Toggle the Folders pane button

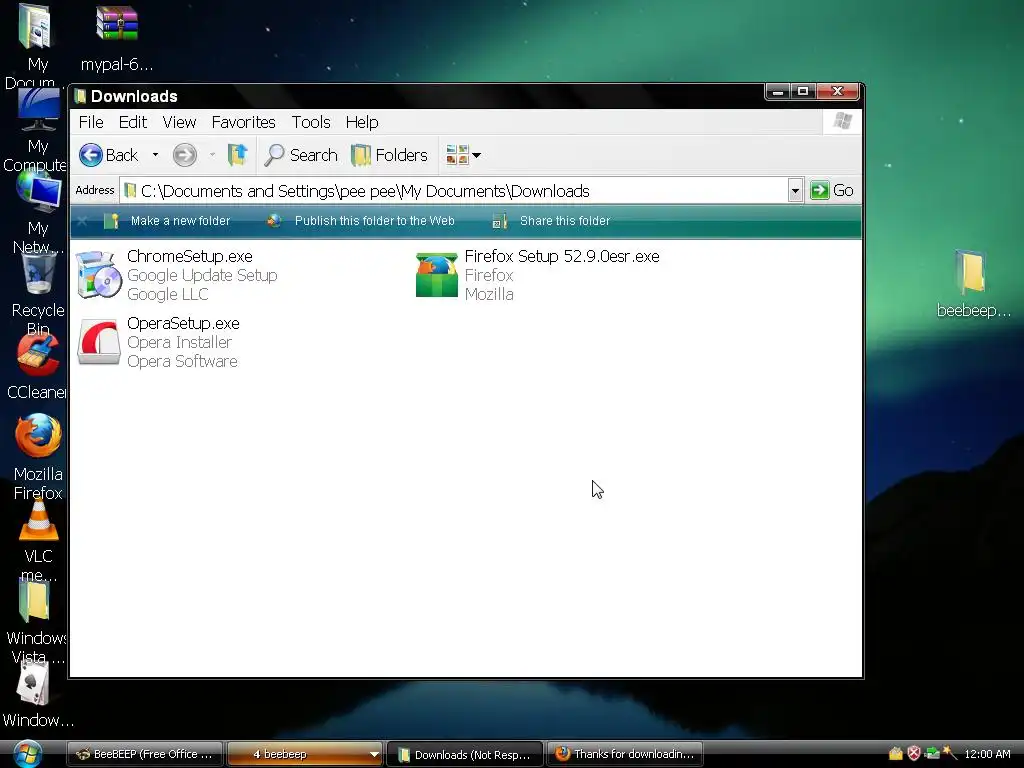click(x=389, y=155)
